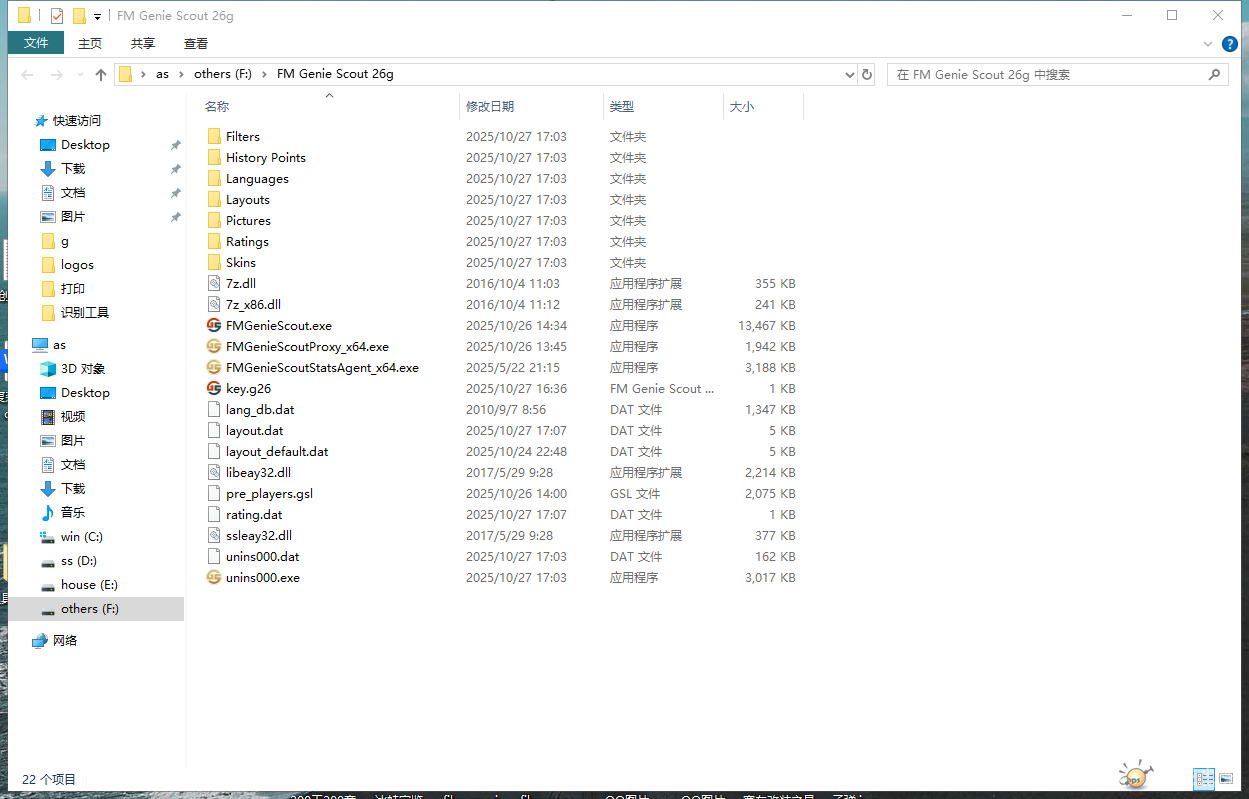Viewport: 1249px width, 799px height.
Task: Click the Up directory arrow icon
Action: click(100, 75)
